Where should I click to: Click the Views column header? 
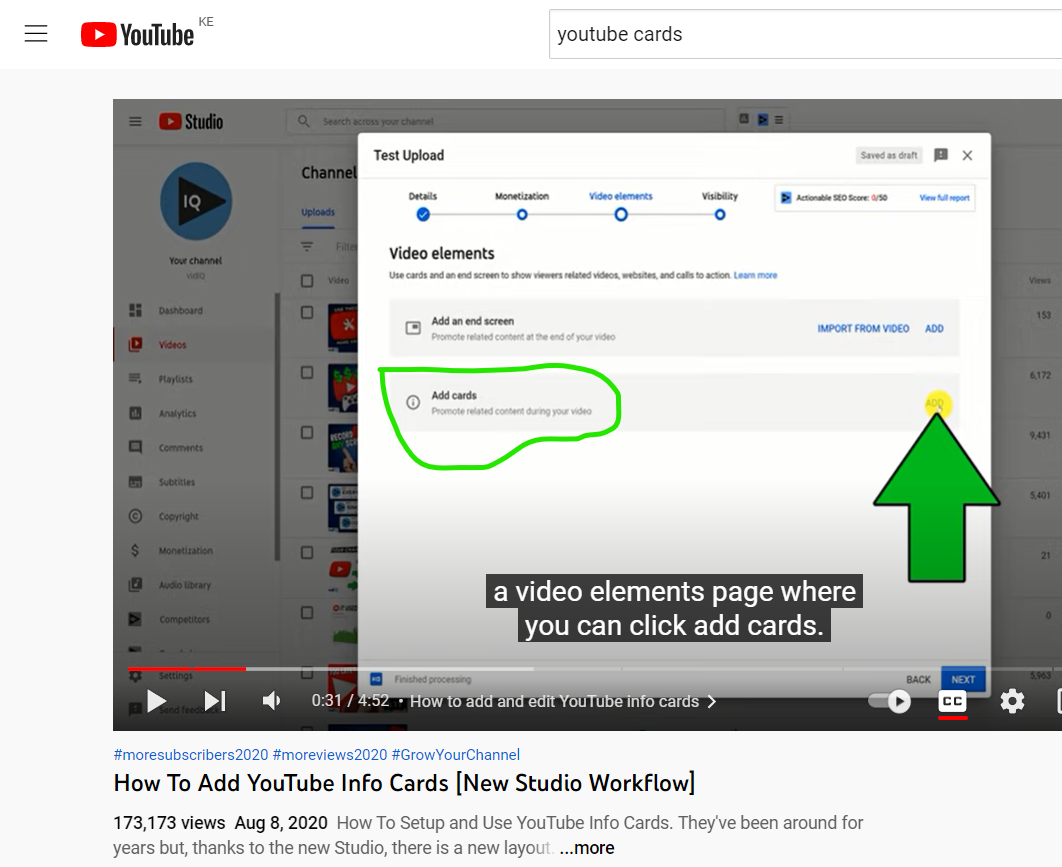tap(1040, 280)
